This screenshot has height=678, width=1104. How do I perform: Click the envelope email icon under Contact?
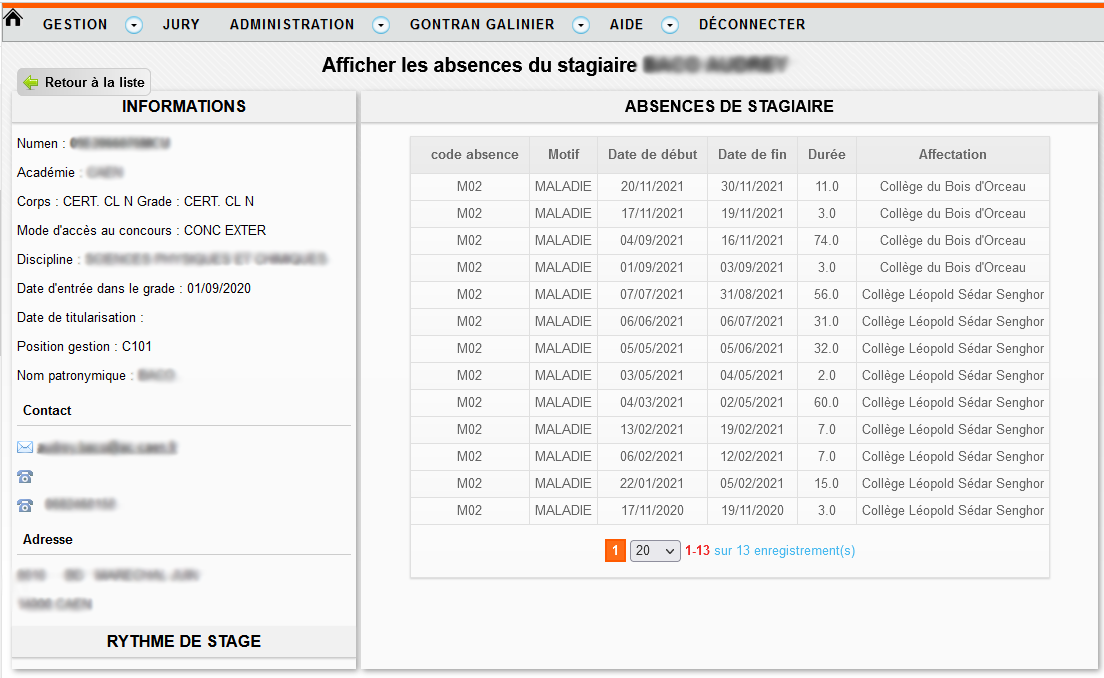(25, 448)
